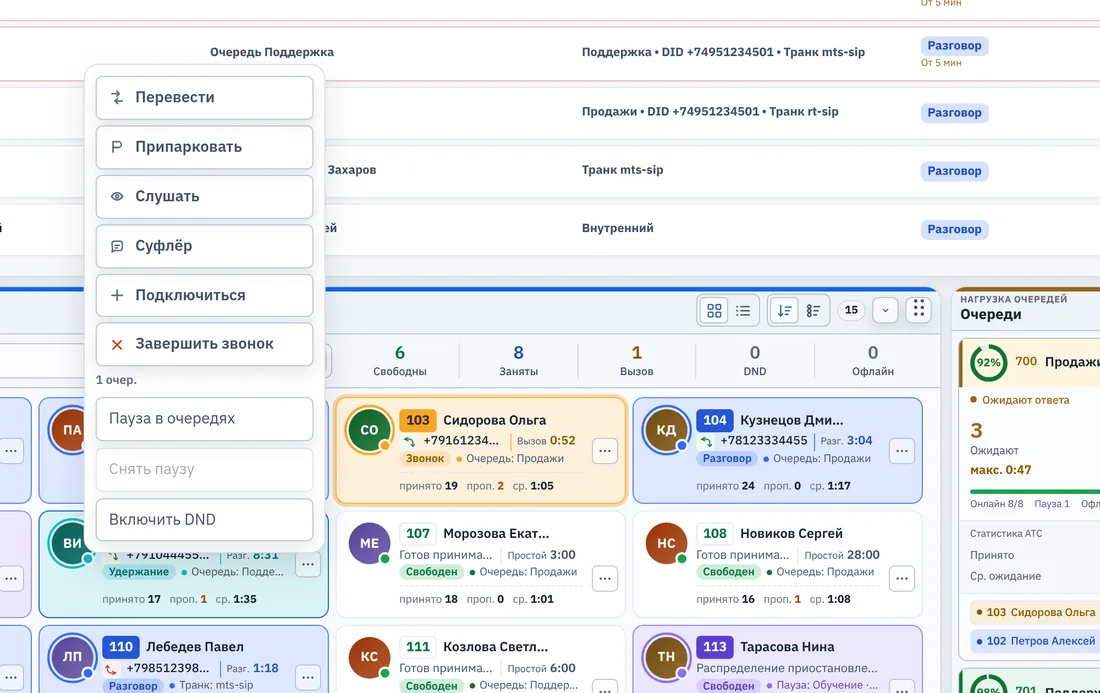Choose Припарковать in the call menu
The image size is (1100, 693).
[x=204, y=147]
